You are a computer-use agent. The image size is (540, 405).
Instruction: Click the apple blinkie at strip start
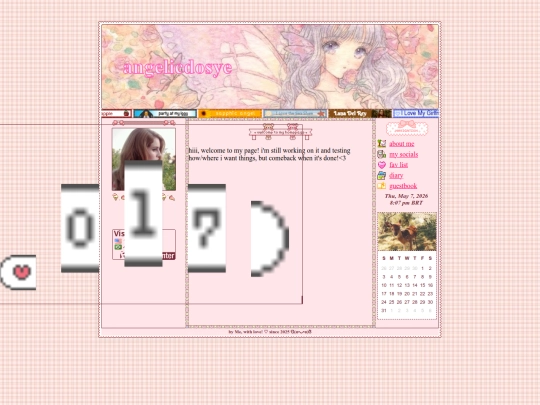click(116, 113)
